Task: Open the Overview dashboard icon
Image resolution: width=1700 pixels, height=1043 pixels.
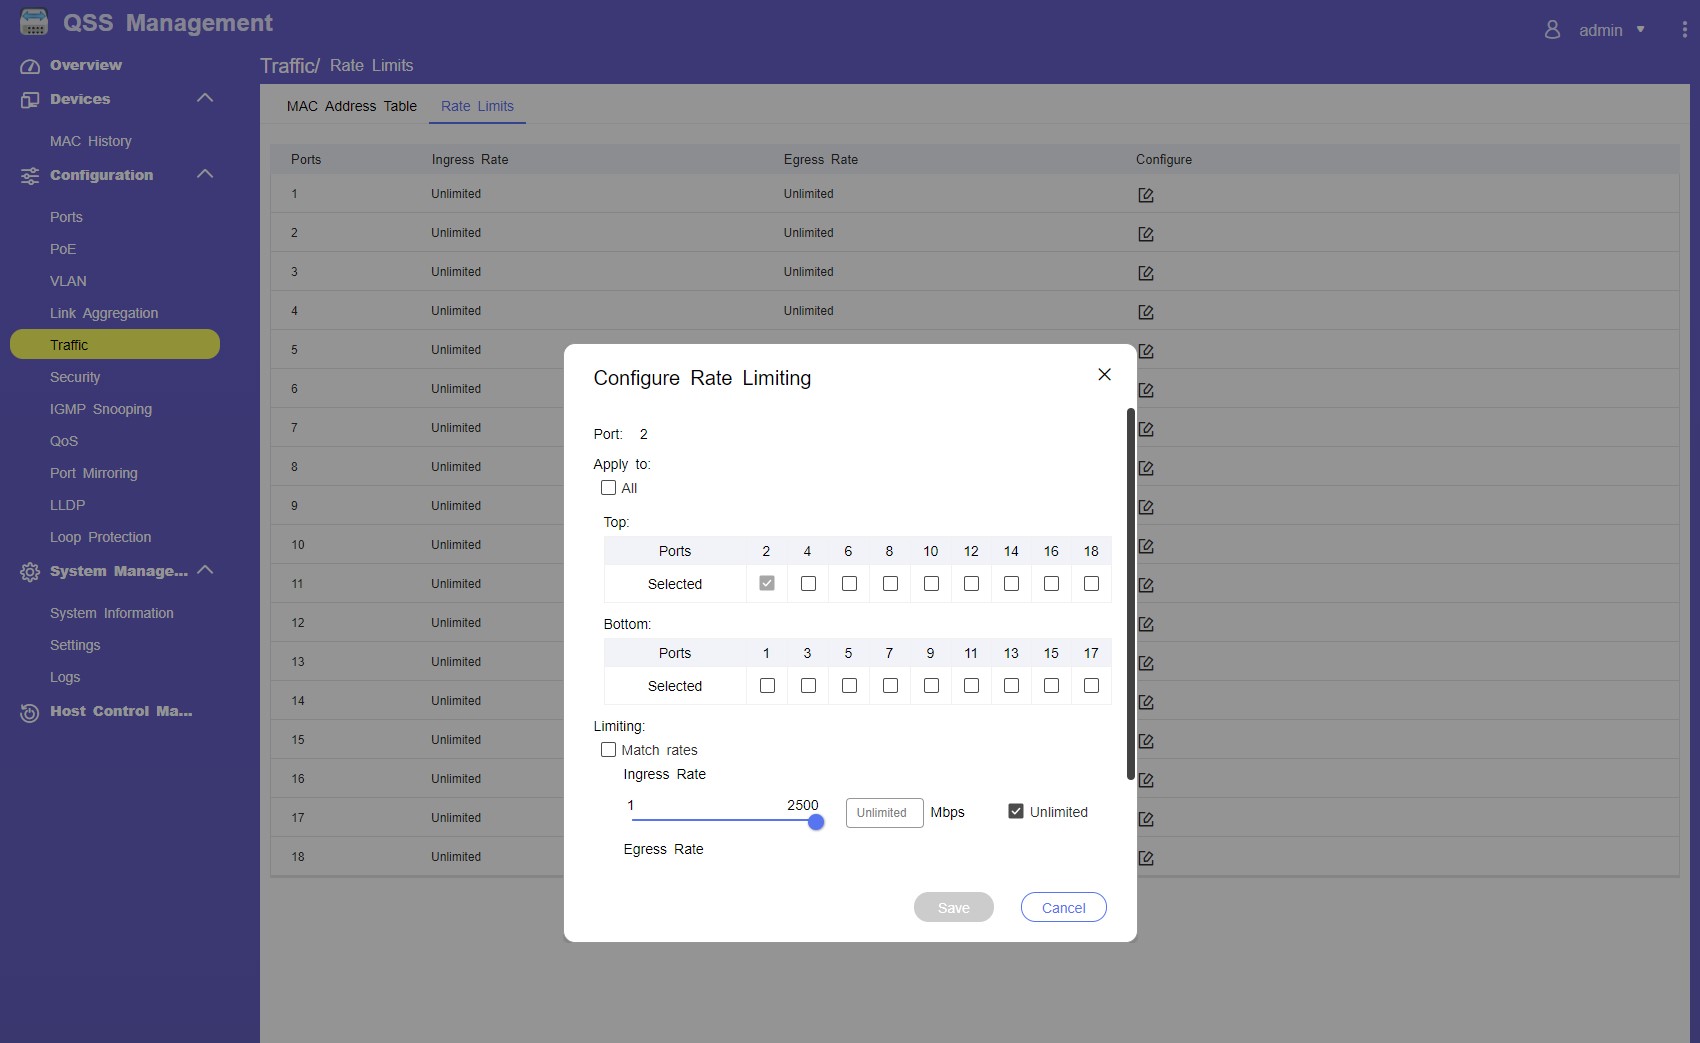Action: (x=30, y=66)
